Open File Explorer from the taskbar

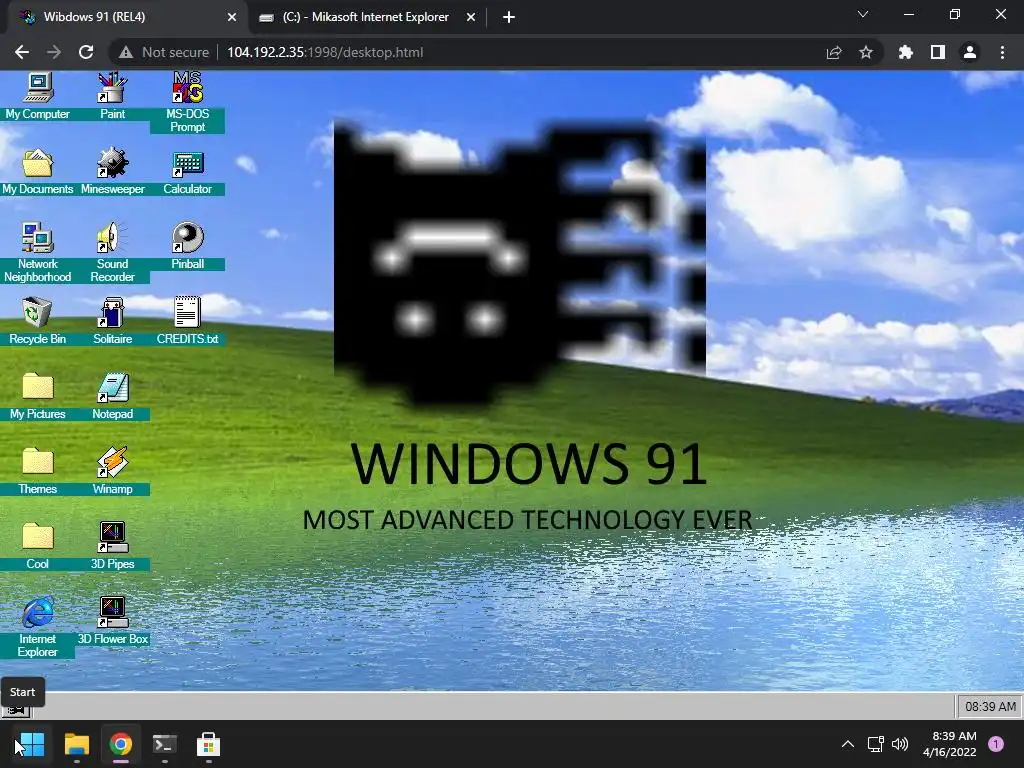click(x=76, y=744)
